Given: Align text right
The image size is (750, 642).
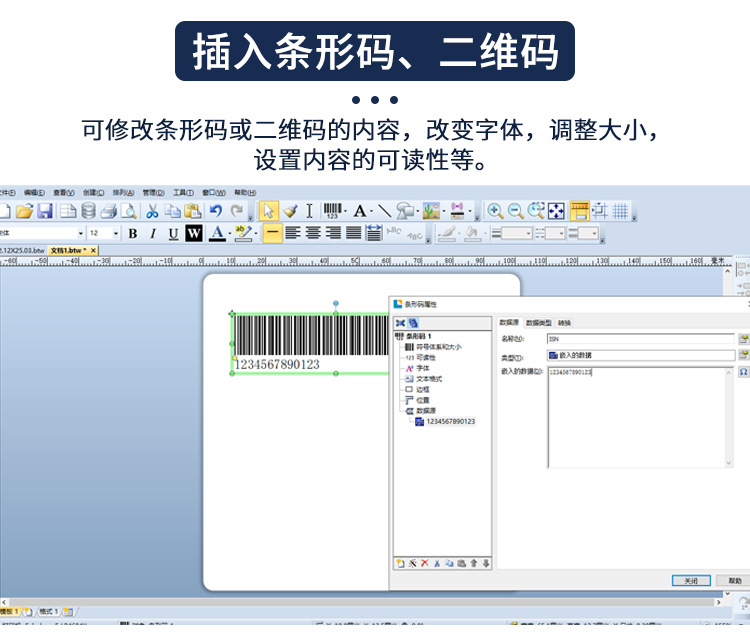Looking at the screenshot, I should tap(333, 233).
